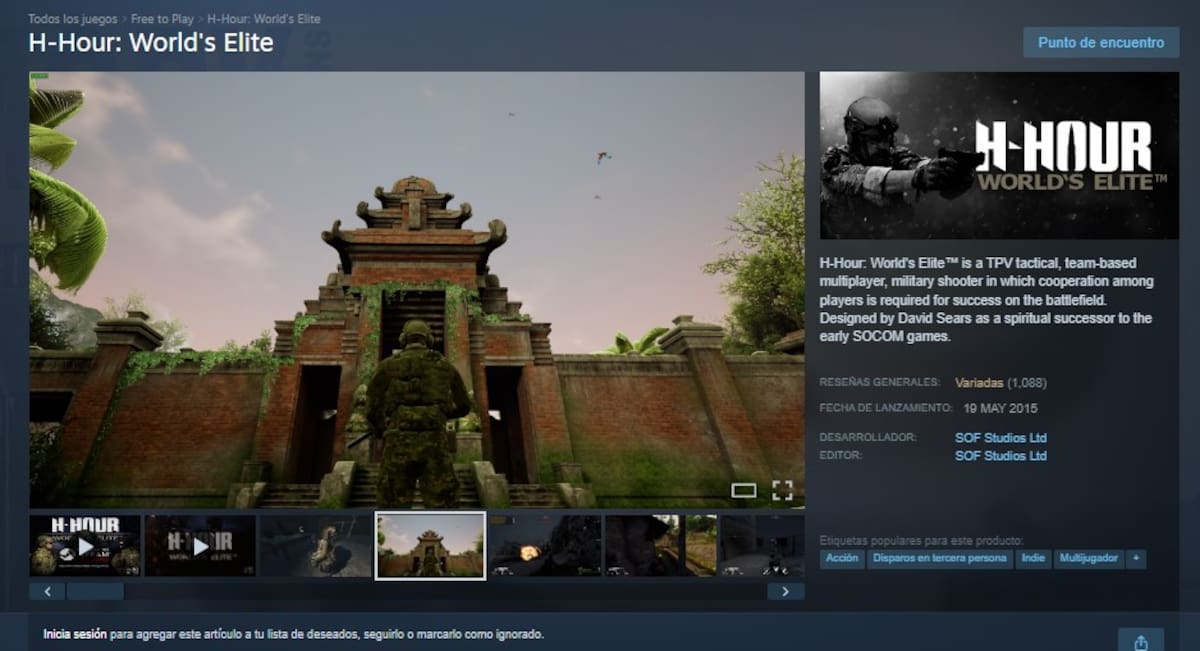The image size is (1200, 651).
Task: Play the second H-Hour trailer thumbnail
Action: point(200,546)
